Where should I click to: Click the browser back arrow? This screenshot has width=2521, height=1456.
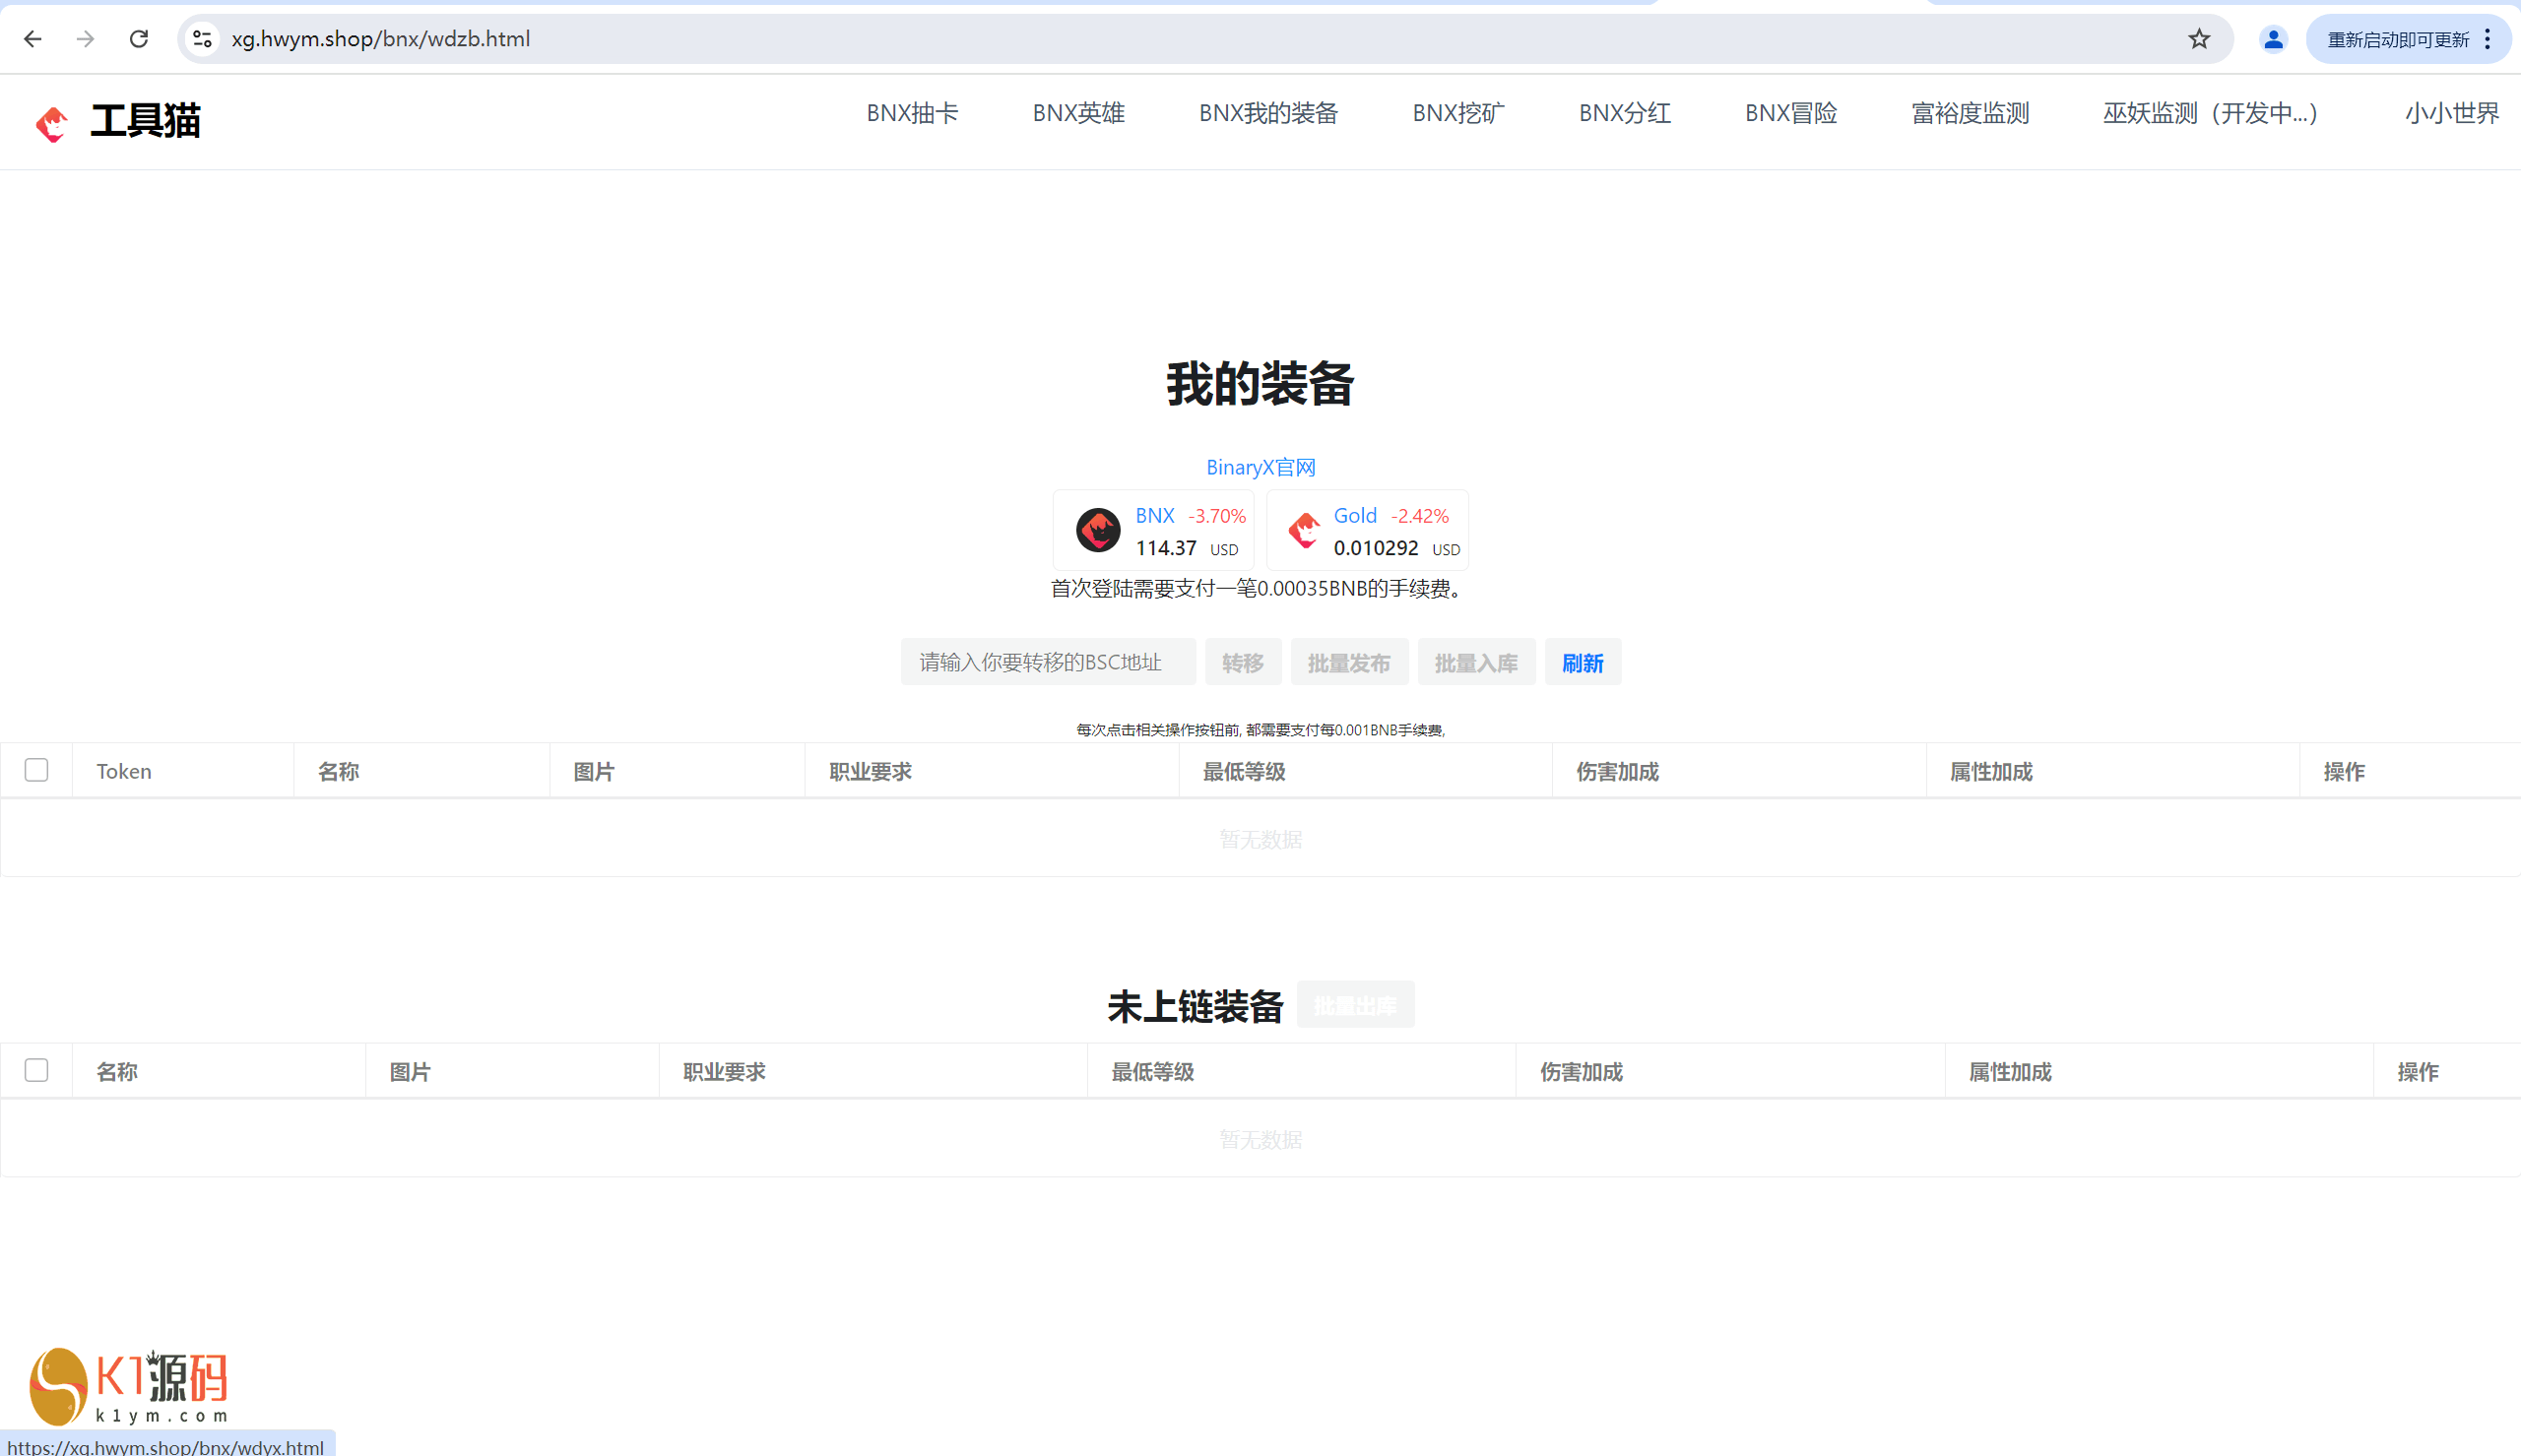coord(33,39)
